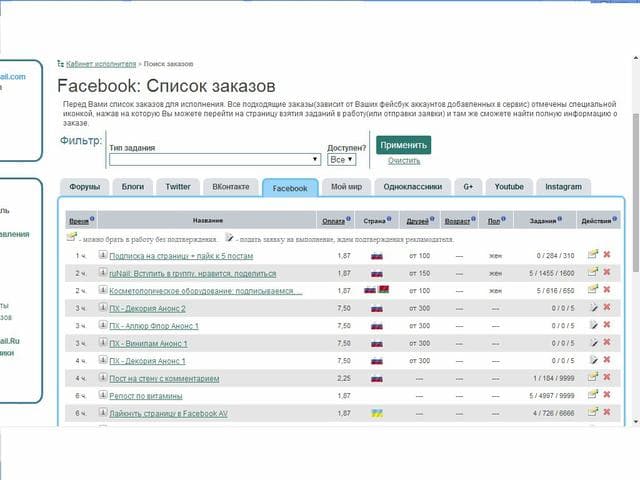The image size is (640, 480).
Task: Click the '0 / 284 / 310' tasks value
Action: (x=555, y=256)
